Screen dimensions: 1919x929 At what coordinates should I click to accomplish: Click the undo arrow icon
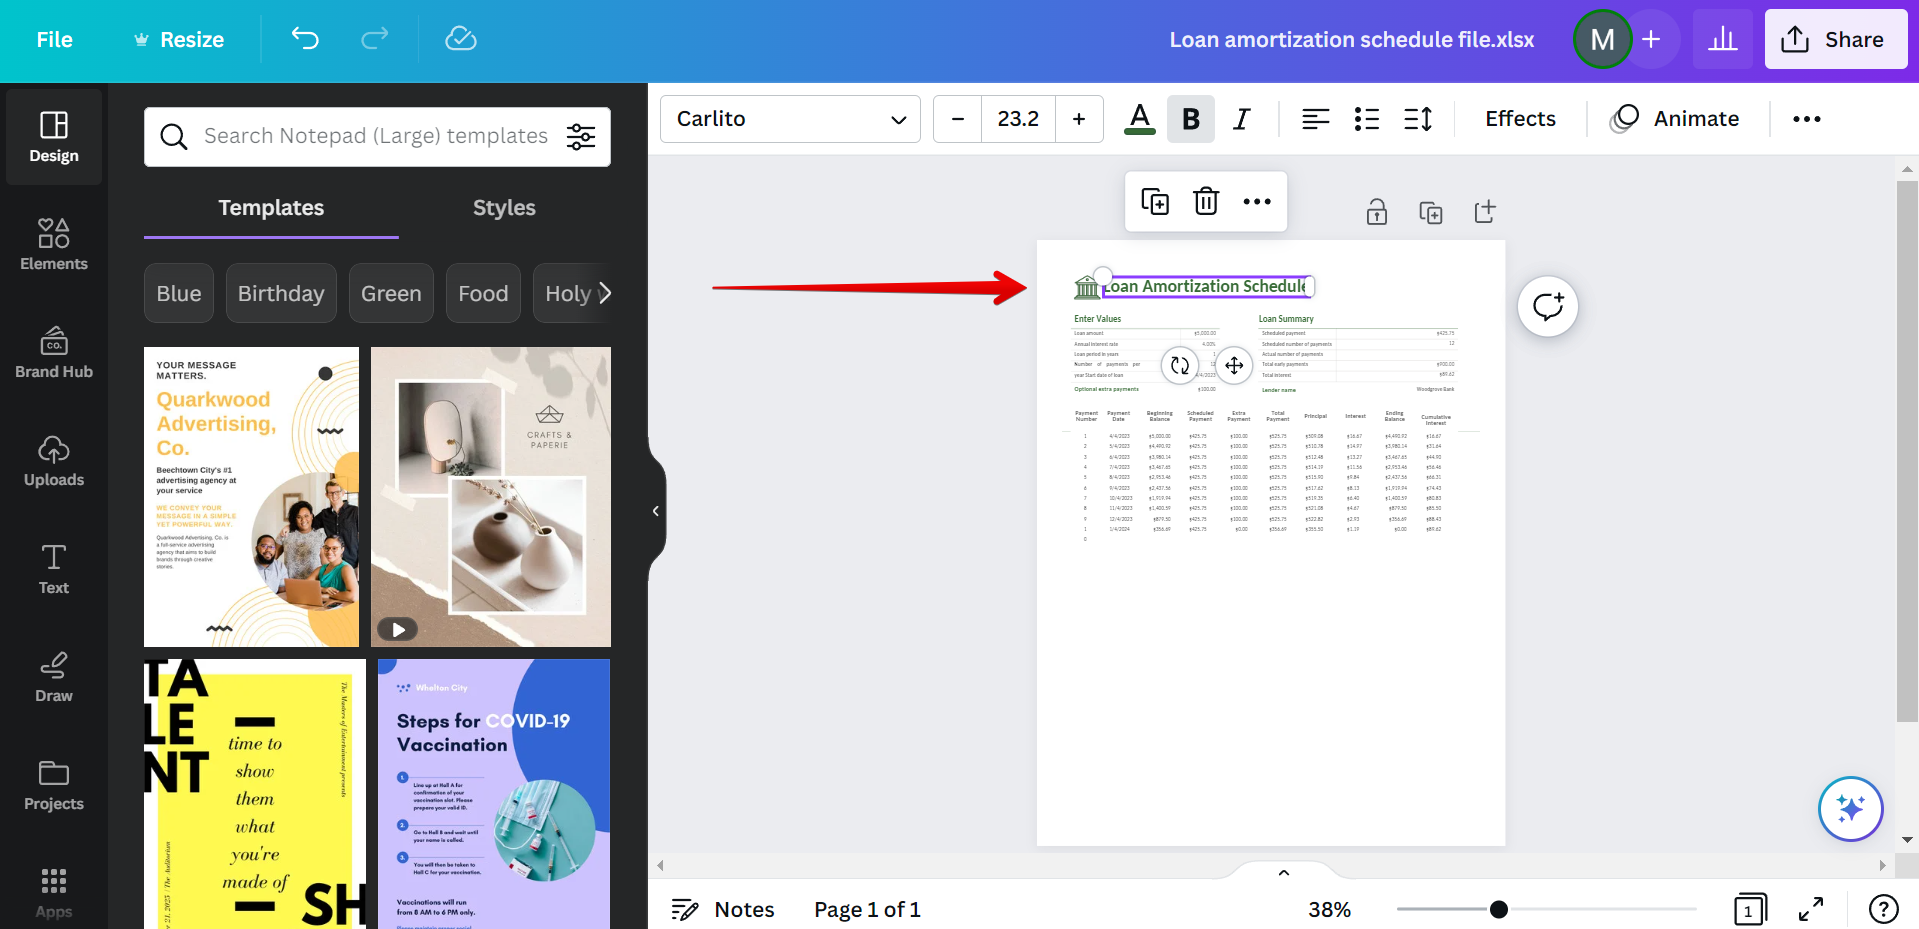click(305, 39)
